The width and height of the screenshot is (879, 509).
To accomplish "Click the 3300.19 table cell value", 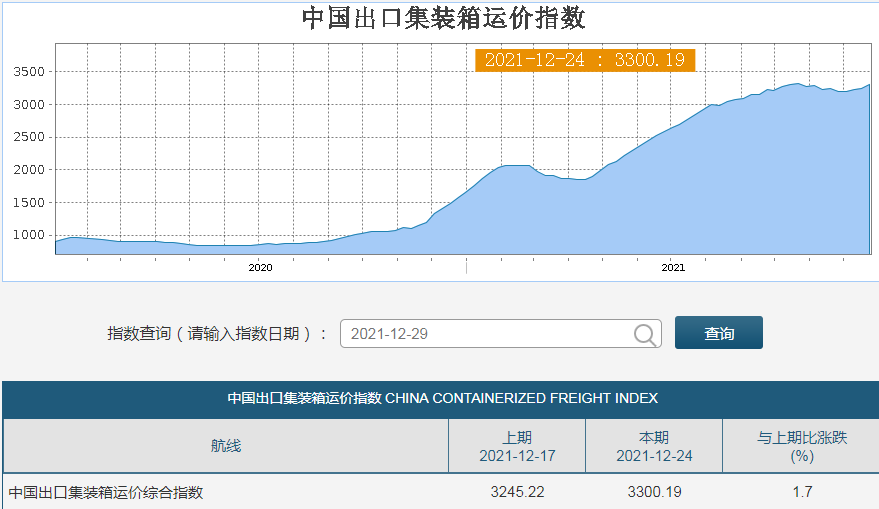I will pyautogui.click(x=654, y=492).
